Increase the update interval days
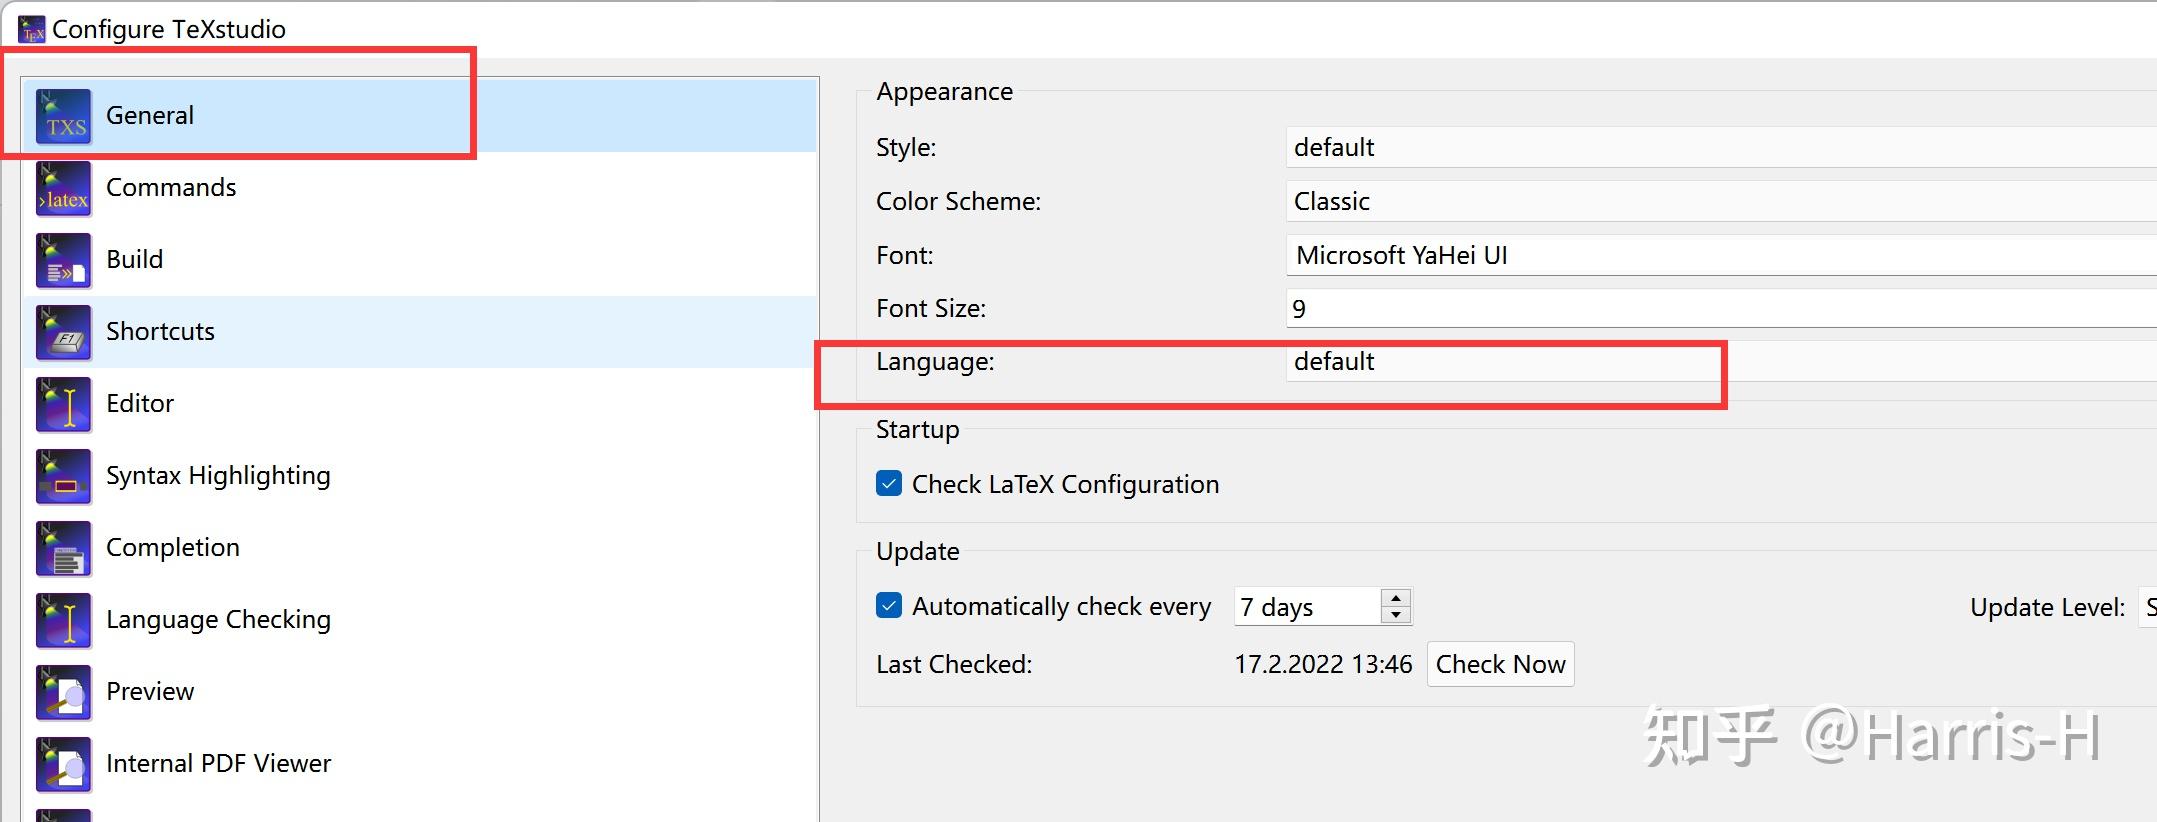The image size is (2157, 822). [1396, 598]
